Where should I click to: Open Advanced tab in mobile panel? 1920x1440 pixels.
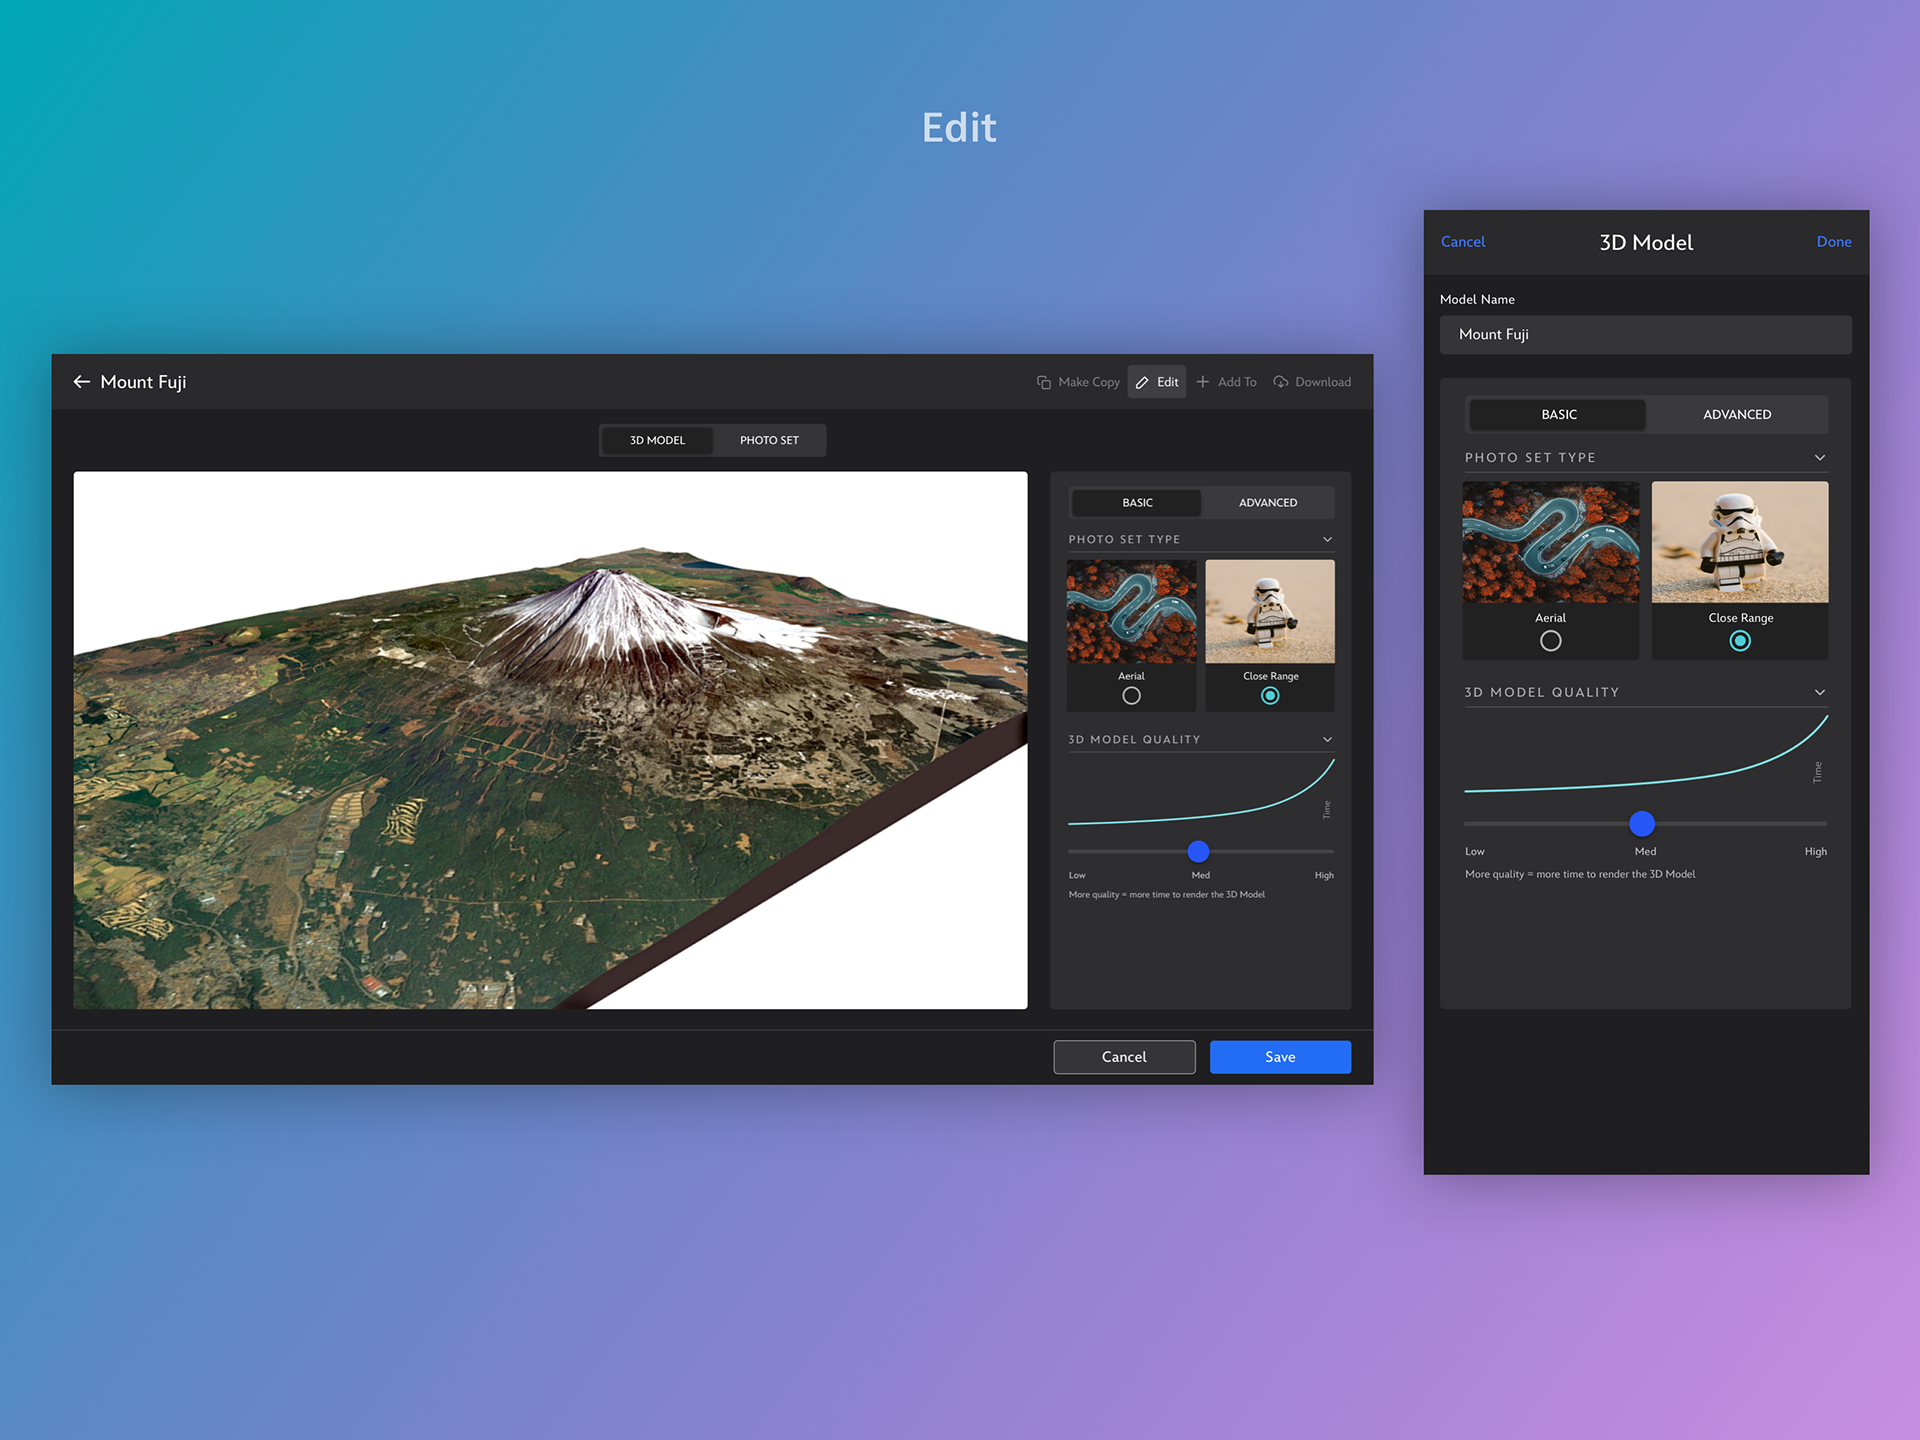pos(1736,414)
